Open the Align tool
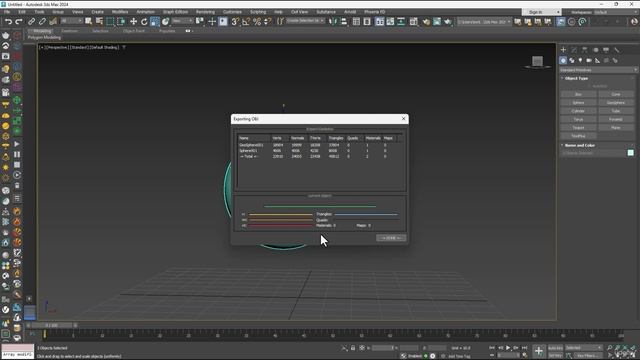 [344, 22]
